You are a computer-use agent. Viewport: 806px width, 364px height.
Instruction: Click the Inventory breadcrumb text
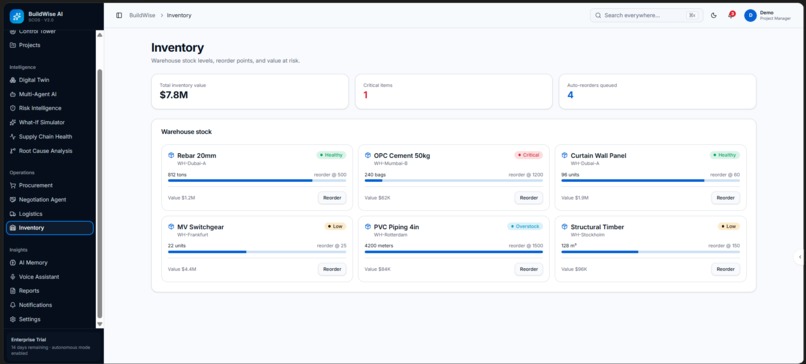click(x=179, y=15)
